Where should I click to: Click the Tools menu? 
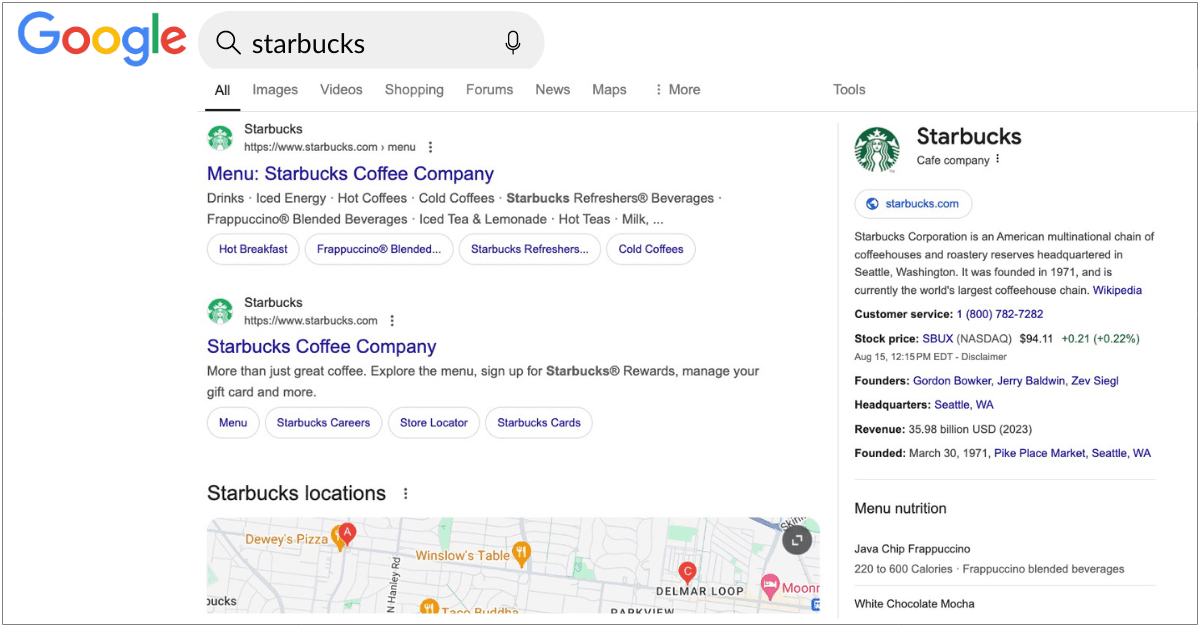(x=848, y=90)
